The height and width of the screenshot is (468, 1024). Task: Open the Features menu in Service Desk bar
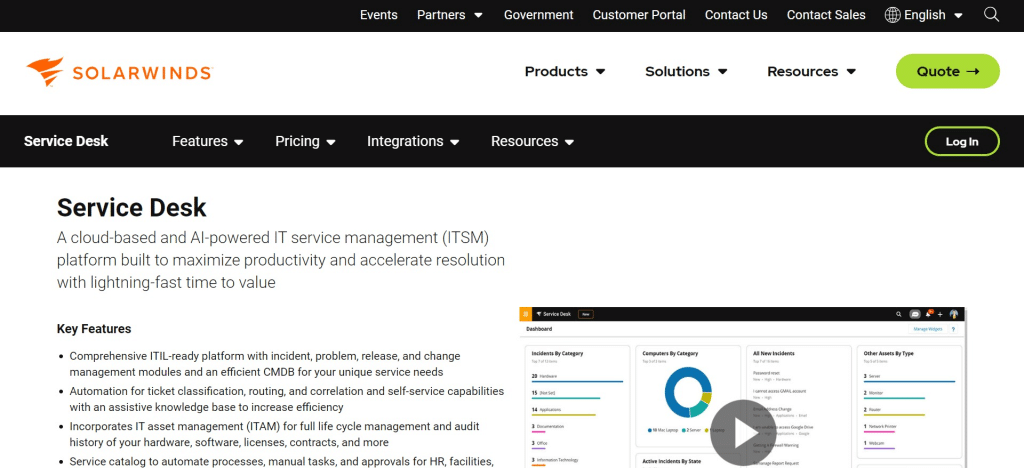click(208, 142)
